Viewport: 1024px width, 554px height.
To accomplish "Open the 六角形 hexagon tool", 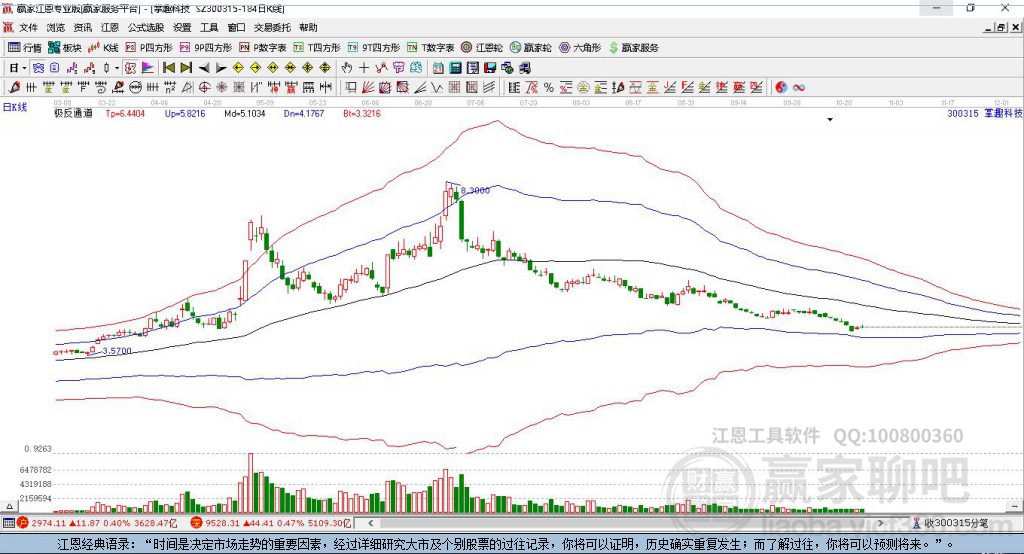I will pyautogui.click(x=579, y=48).
